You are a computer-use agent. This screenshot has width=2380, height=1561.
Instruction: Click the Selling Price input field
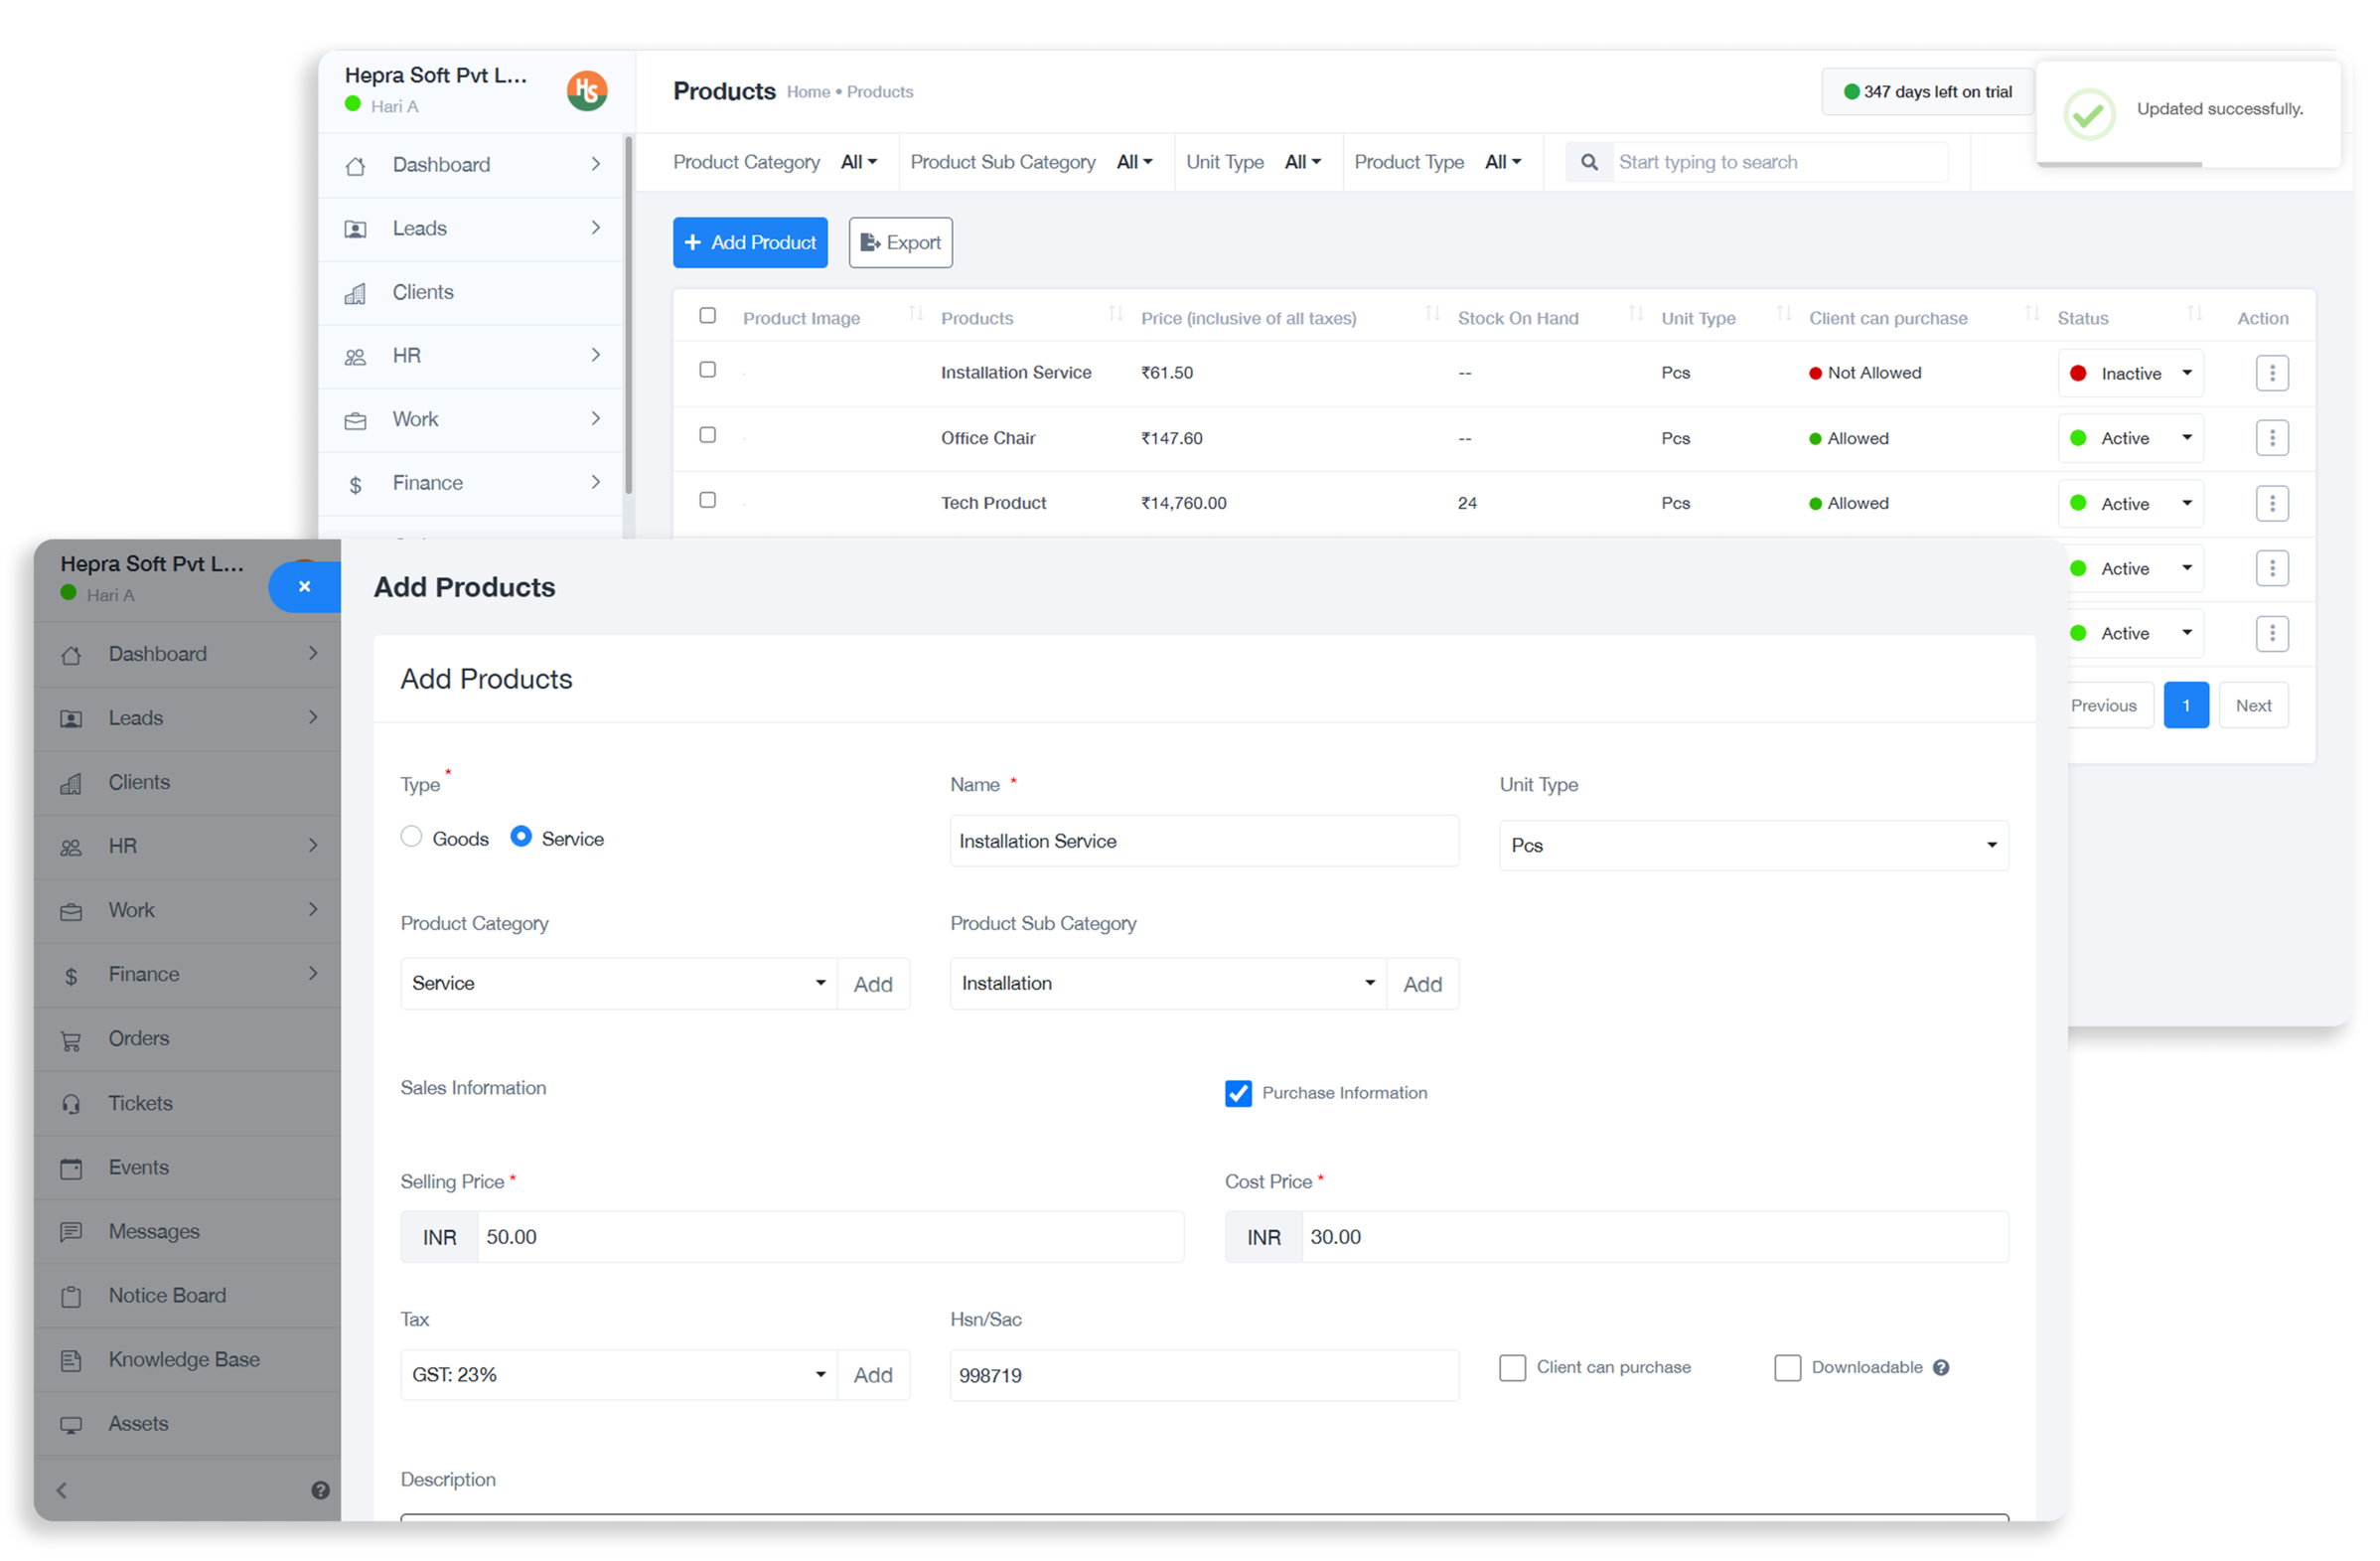click(x=830, y=1237)
